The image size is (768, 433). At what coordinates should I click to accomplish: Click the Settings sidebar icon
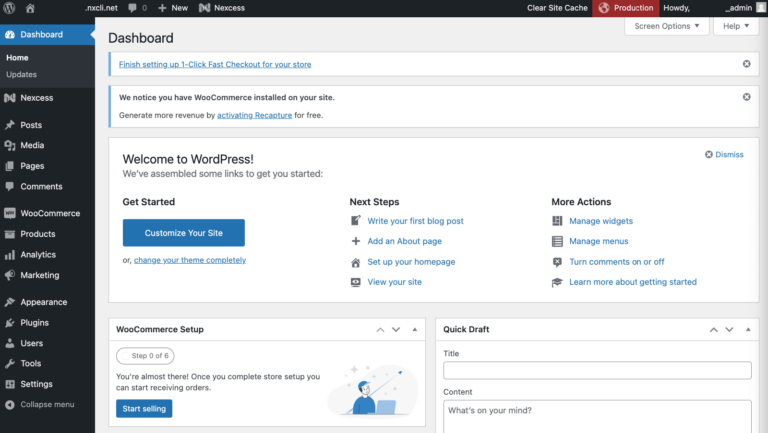[10, 384]
